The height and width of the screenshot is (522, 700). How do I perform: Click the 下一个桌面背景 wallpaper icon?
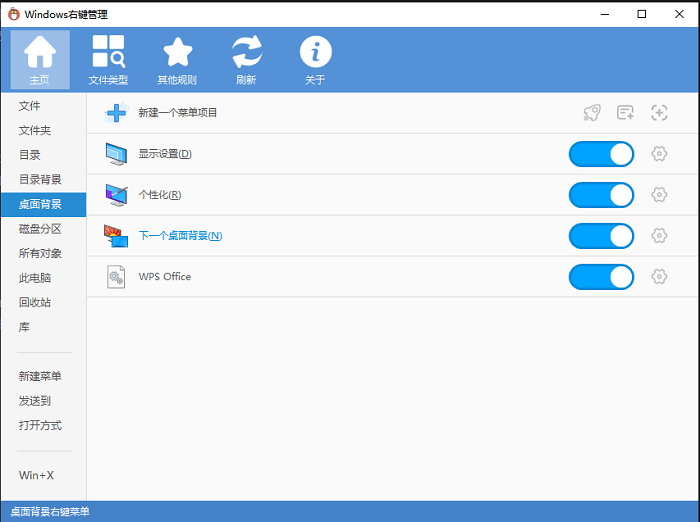(x=116, y=236)
